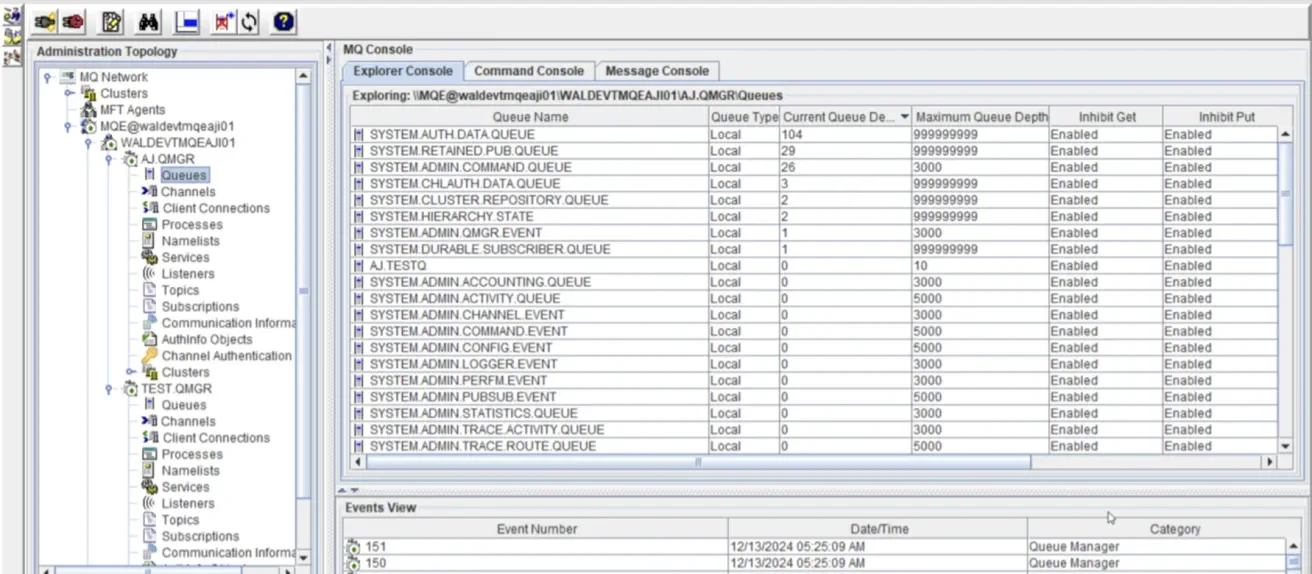The height and width of the screenshot is (574, 1312).
Task: Expand Clusters under AJ.QMGR
Action: tap(130, 372)
